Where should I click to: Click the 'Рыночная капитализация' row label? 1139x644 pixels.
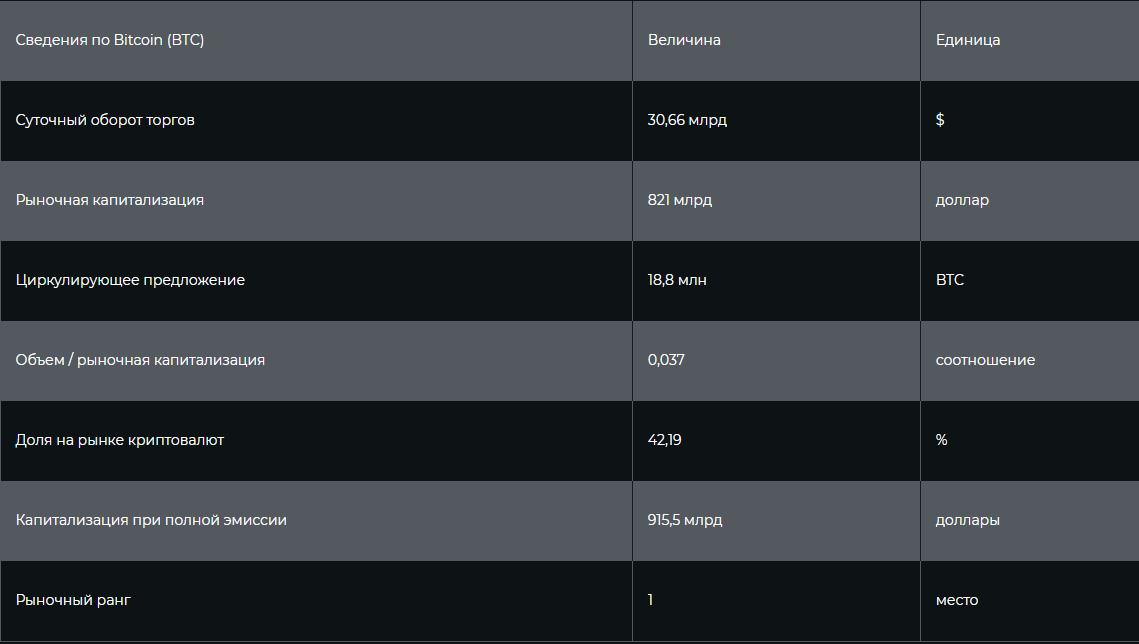click(x=110, y=200)
